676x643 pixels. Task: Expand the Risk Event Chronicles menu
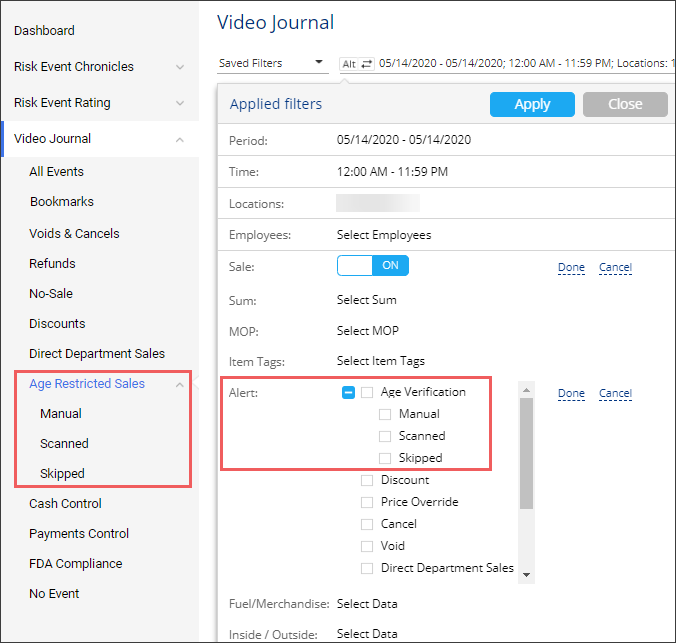click(179, 67)
